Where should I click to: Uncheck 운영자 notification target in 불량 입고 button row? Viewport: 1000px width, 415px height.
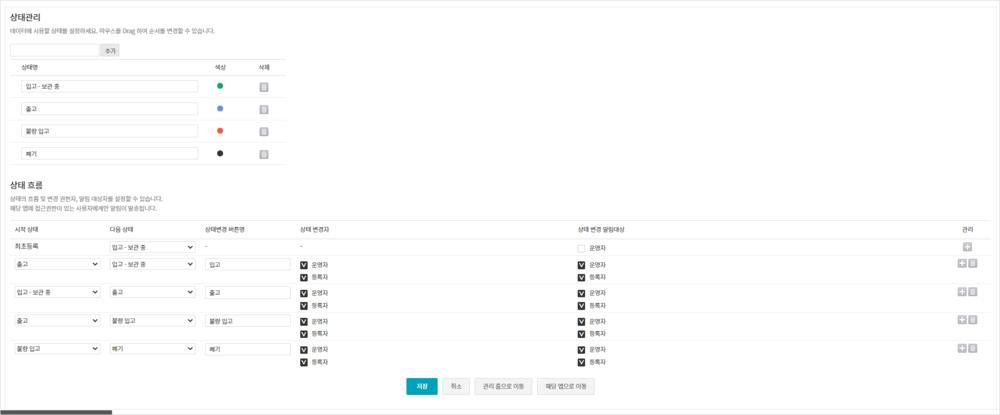pyautogui.click(x=581, y=321)
